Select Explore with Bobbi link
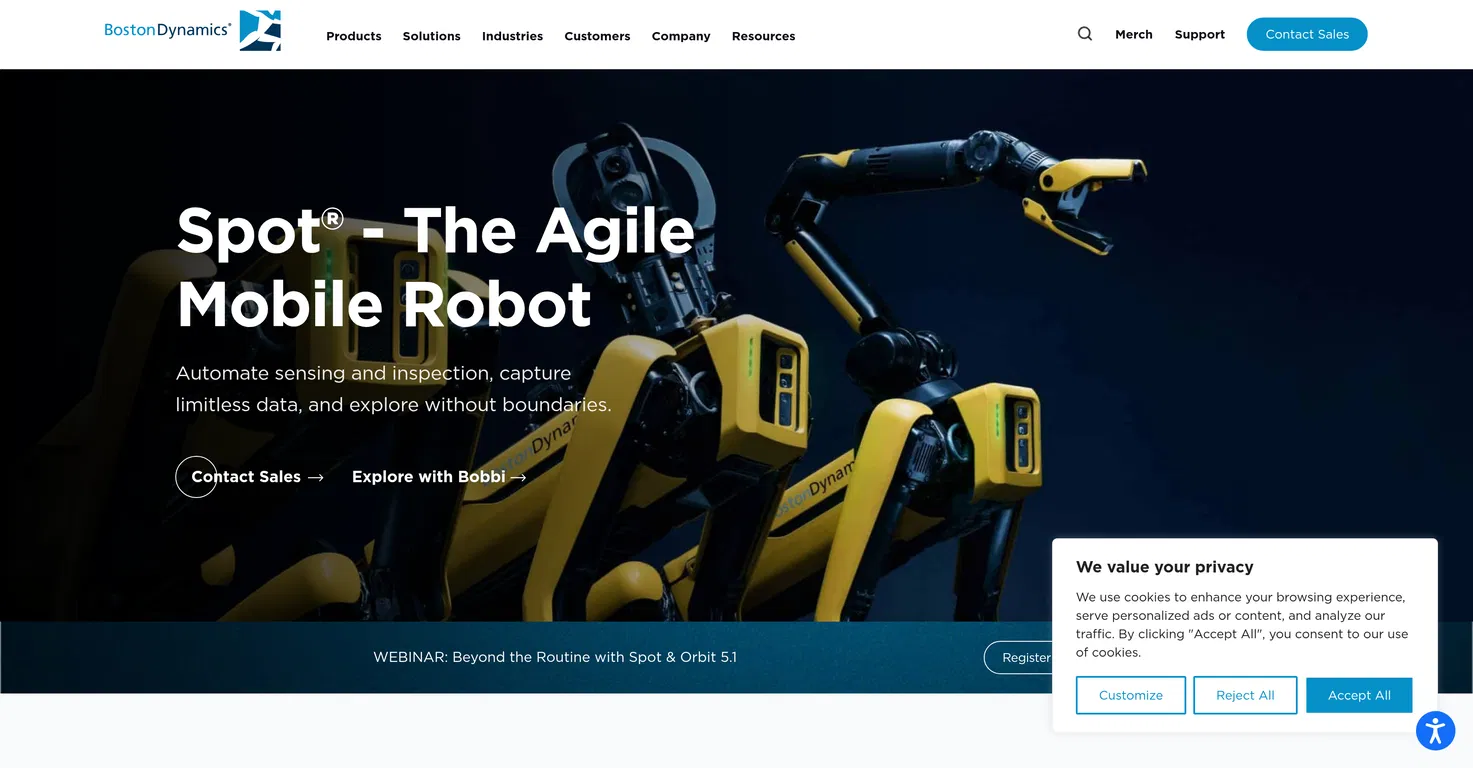 [x=438, y=477]
